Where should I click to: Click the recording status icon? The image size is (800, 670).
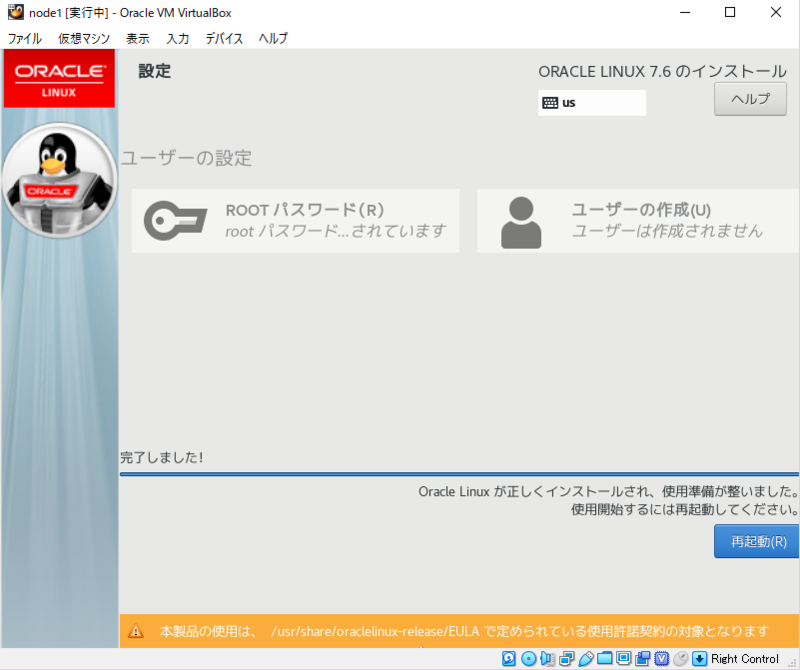(642, 659)
